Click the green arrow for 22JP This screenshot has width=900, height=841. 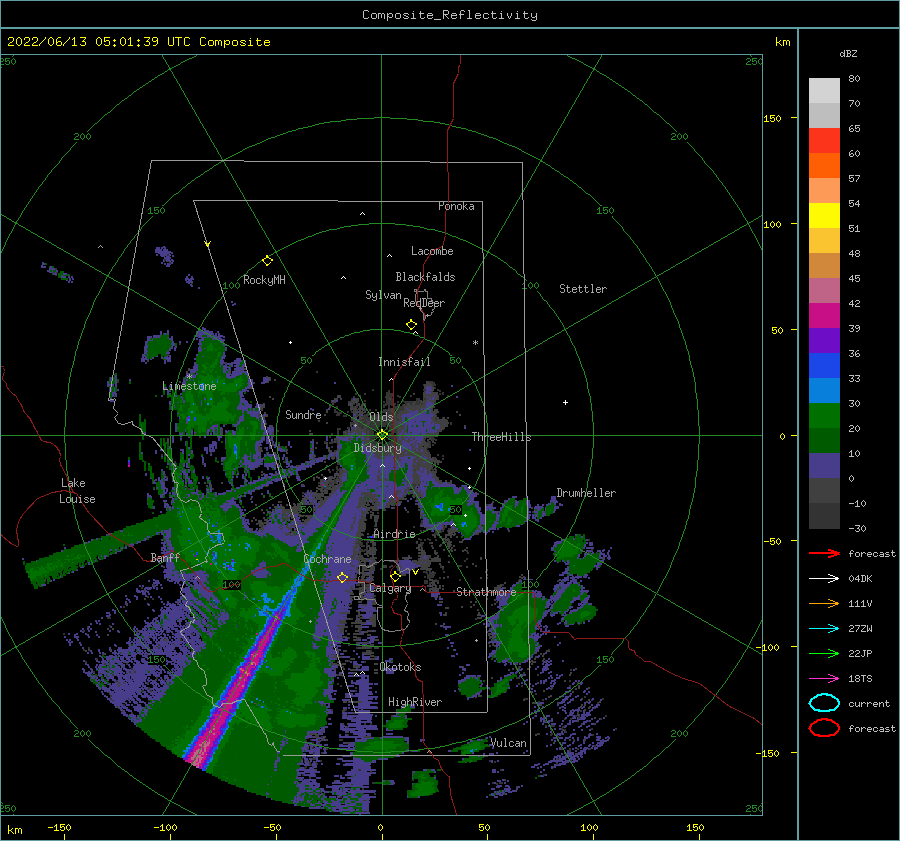[824, 653]
